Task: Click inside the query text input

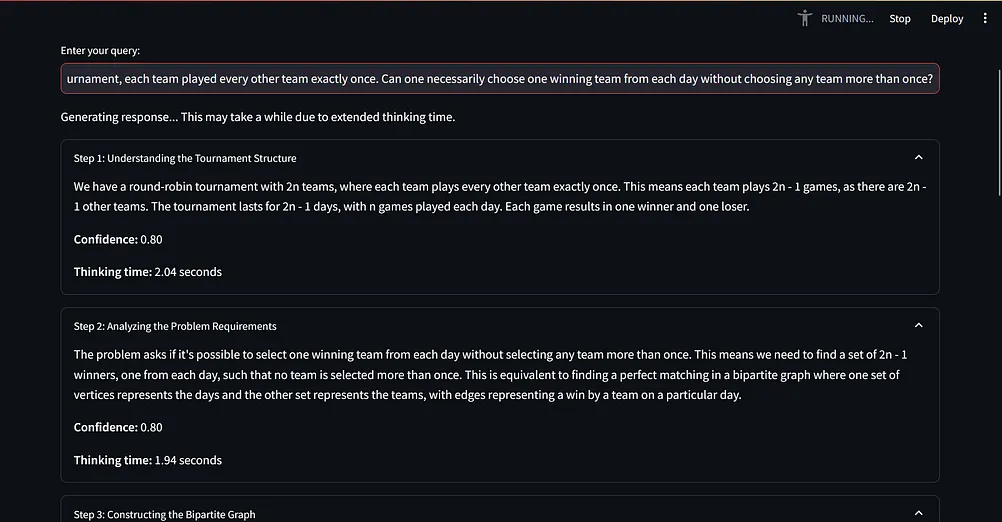Action: tap(499, 78)
